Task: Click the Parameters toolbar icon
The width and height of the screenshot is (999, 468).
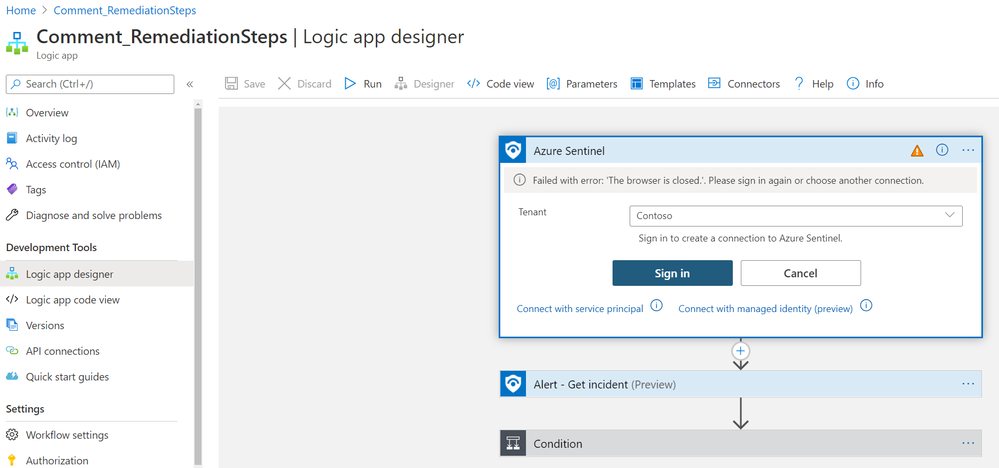Action: [553, 83]
